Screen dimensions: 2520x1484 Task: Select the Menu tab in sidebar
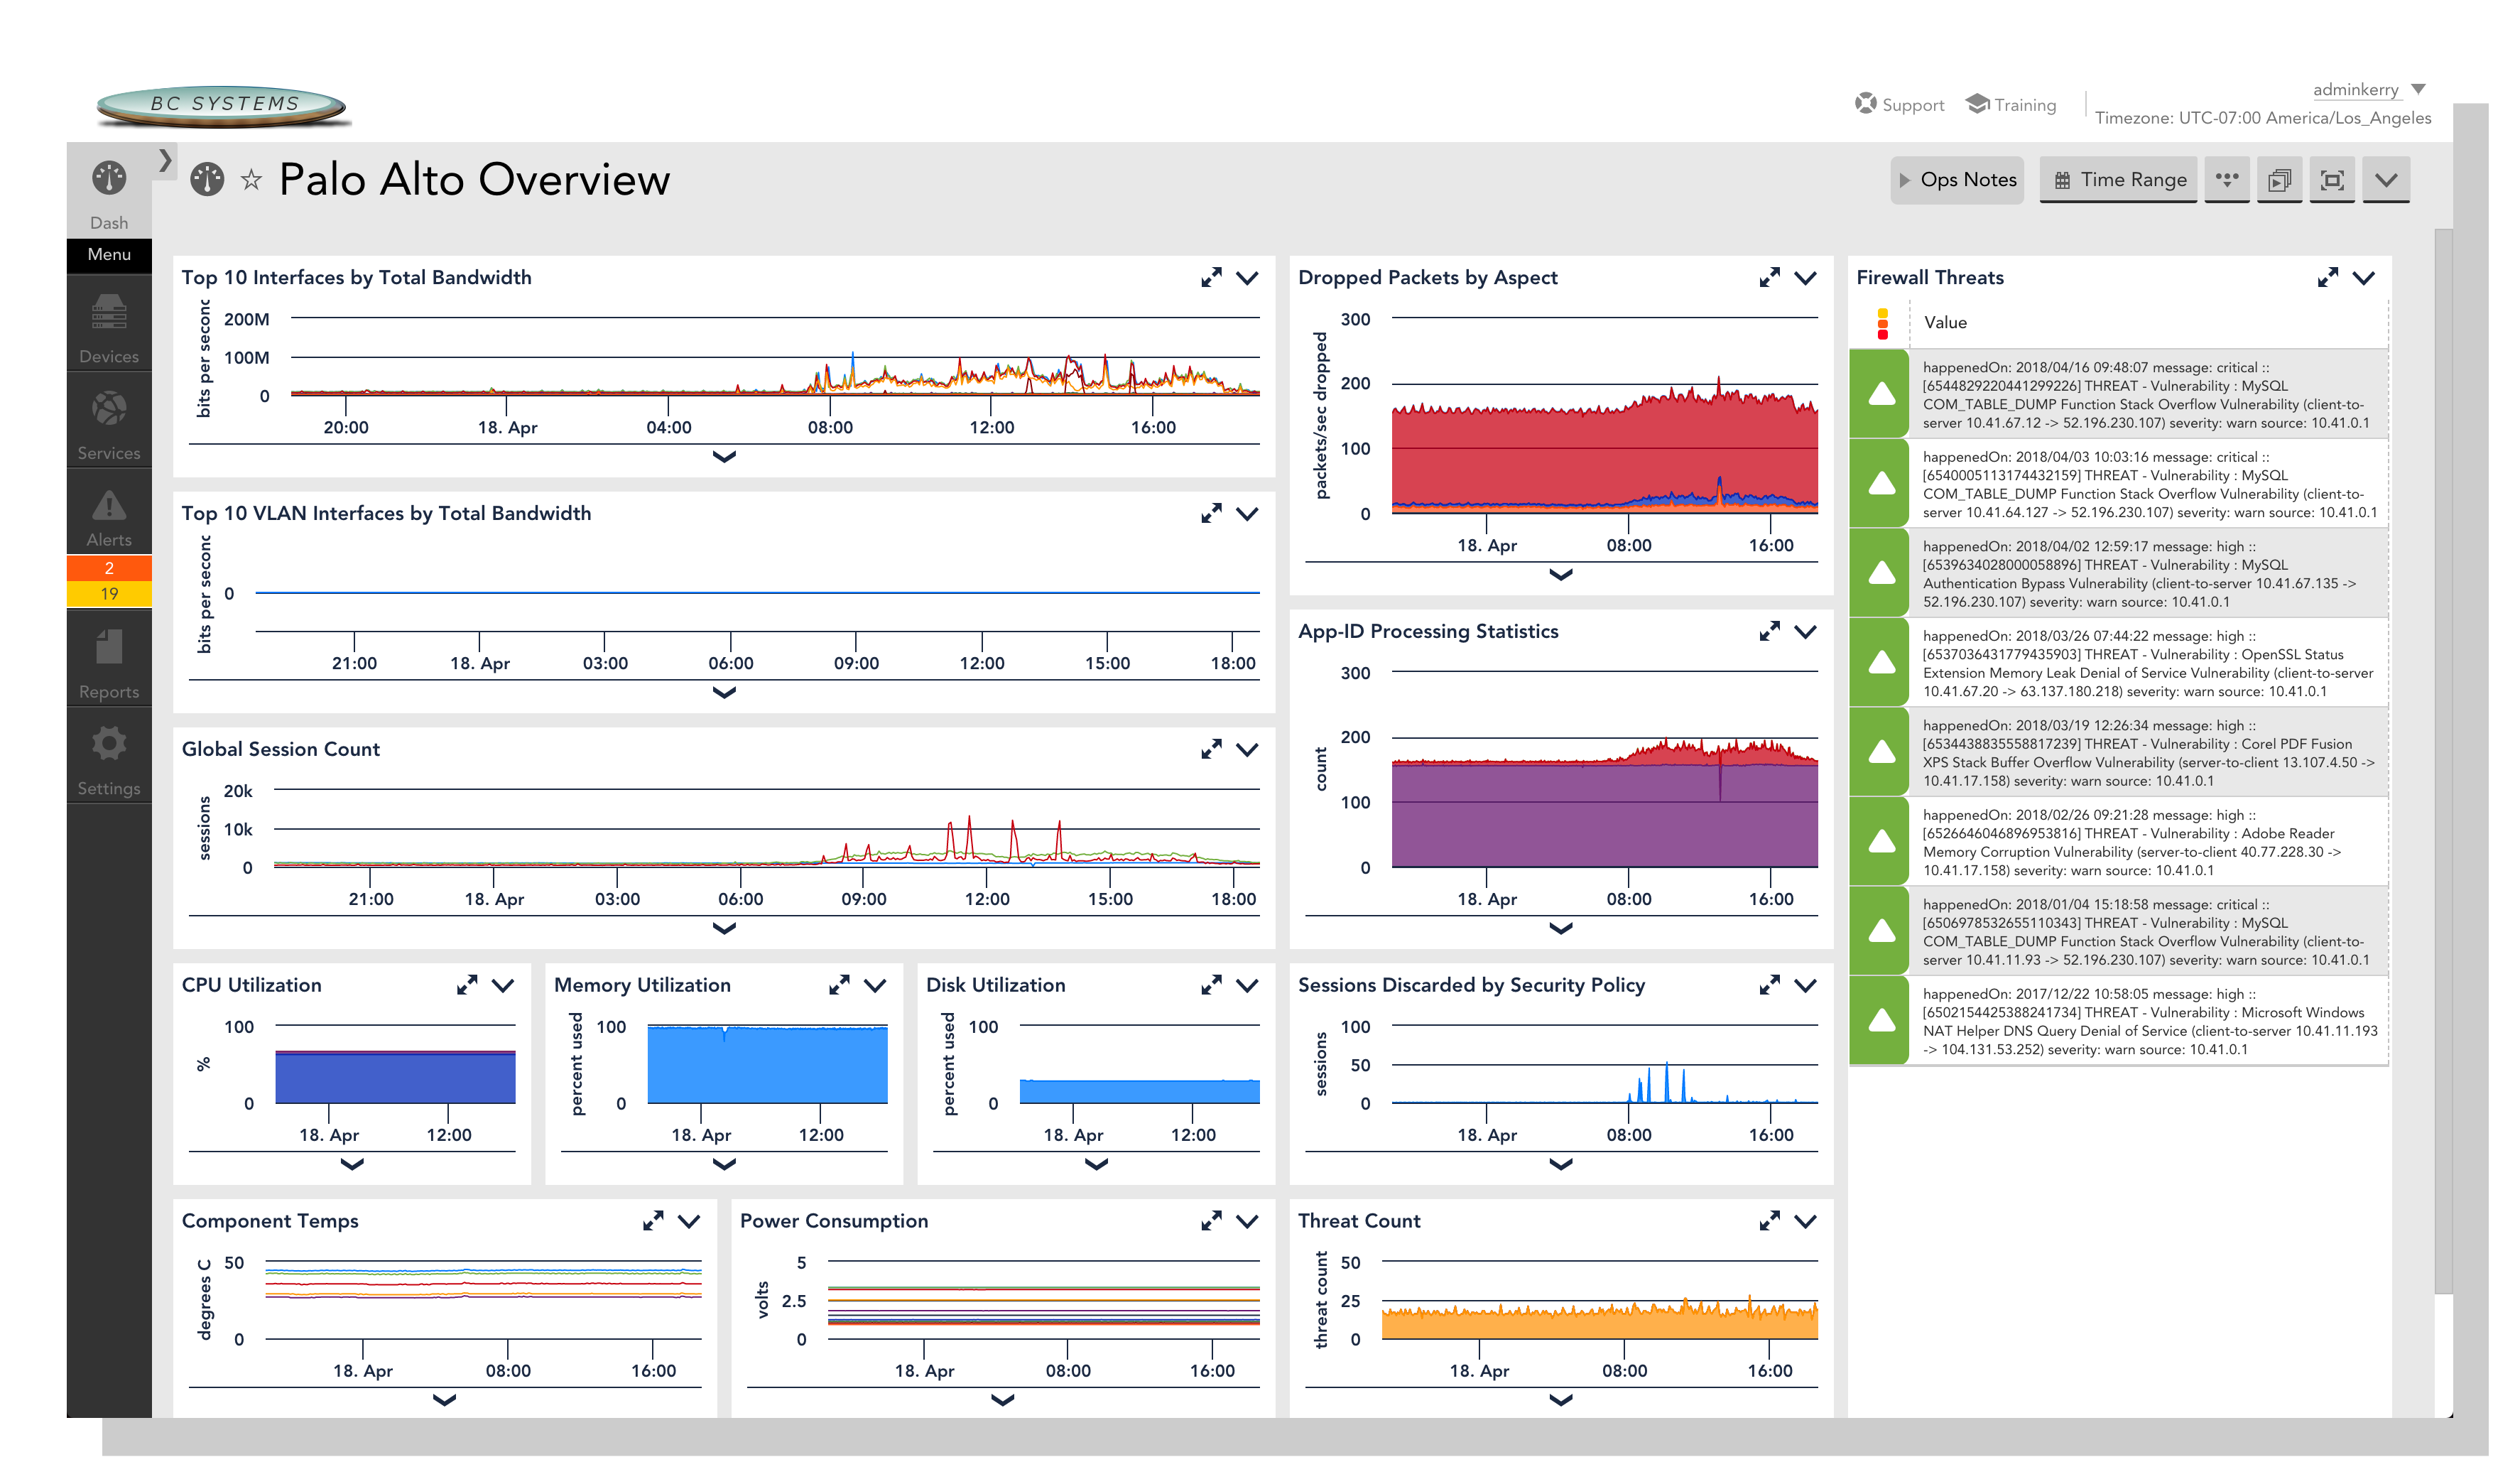pos(109,254)
